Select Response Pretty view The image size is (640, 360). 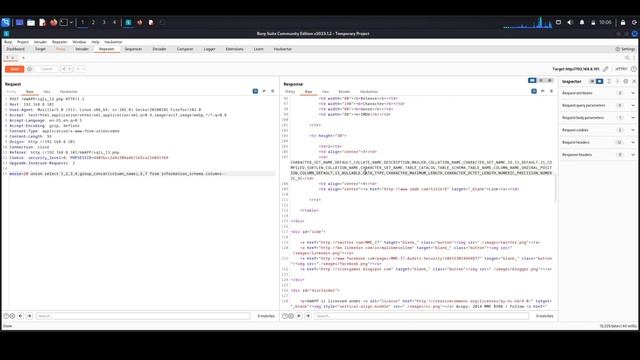pyautogui.click(x=290, y=92)
